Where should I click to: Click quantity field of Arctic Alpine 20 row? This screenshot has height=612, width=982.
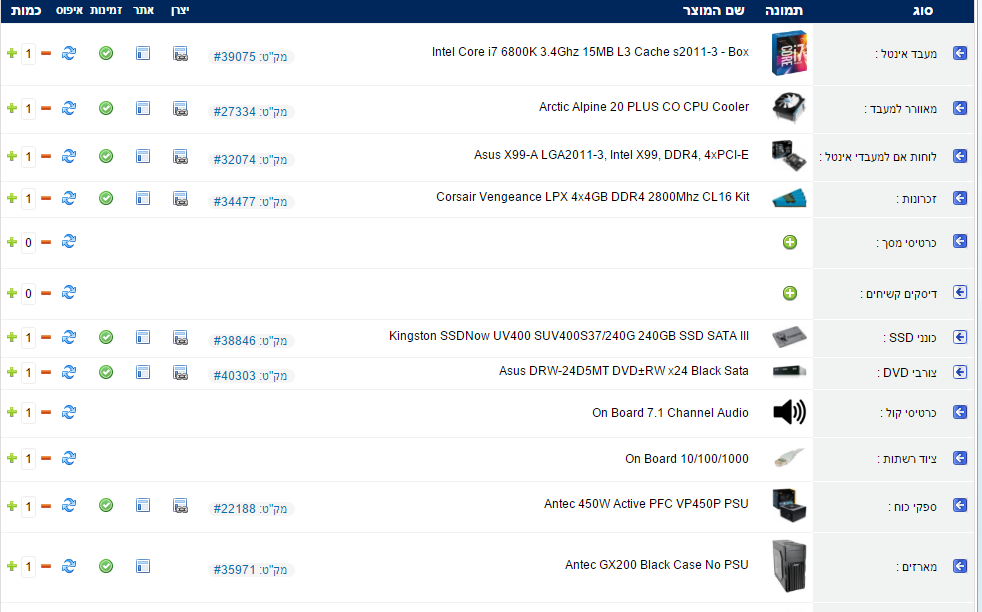tap(28, 108)
